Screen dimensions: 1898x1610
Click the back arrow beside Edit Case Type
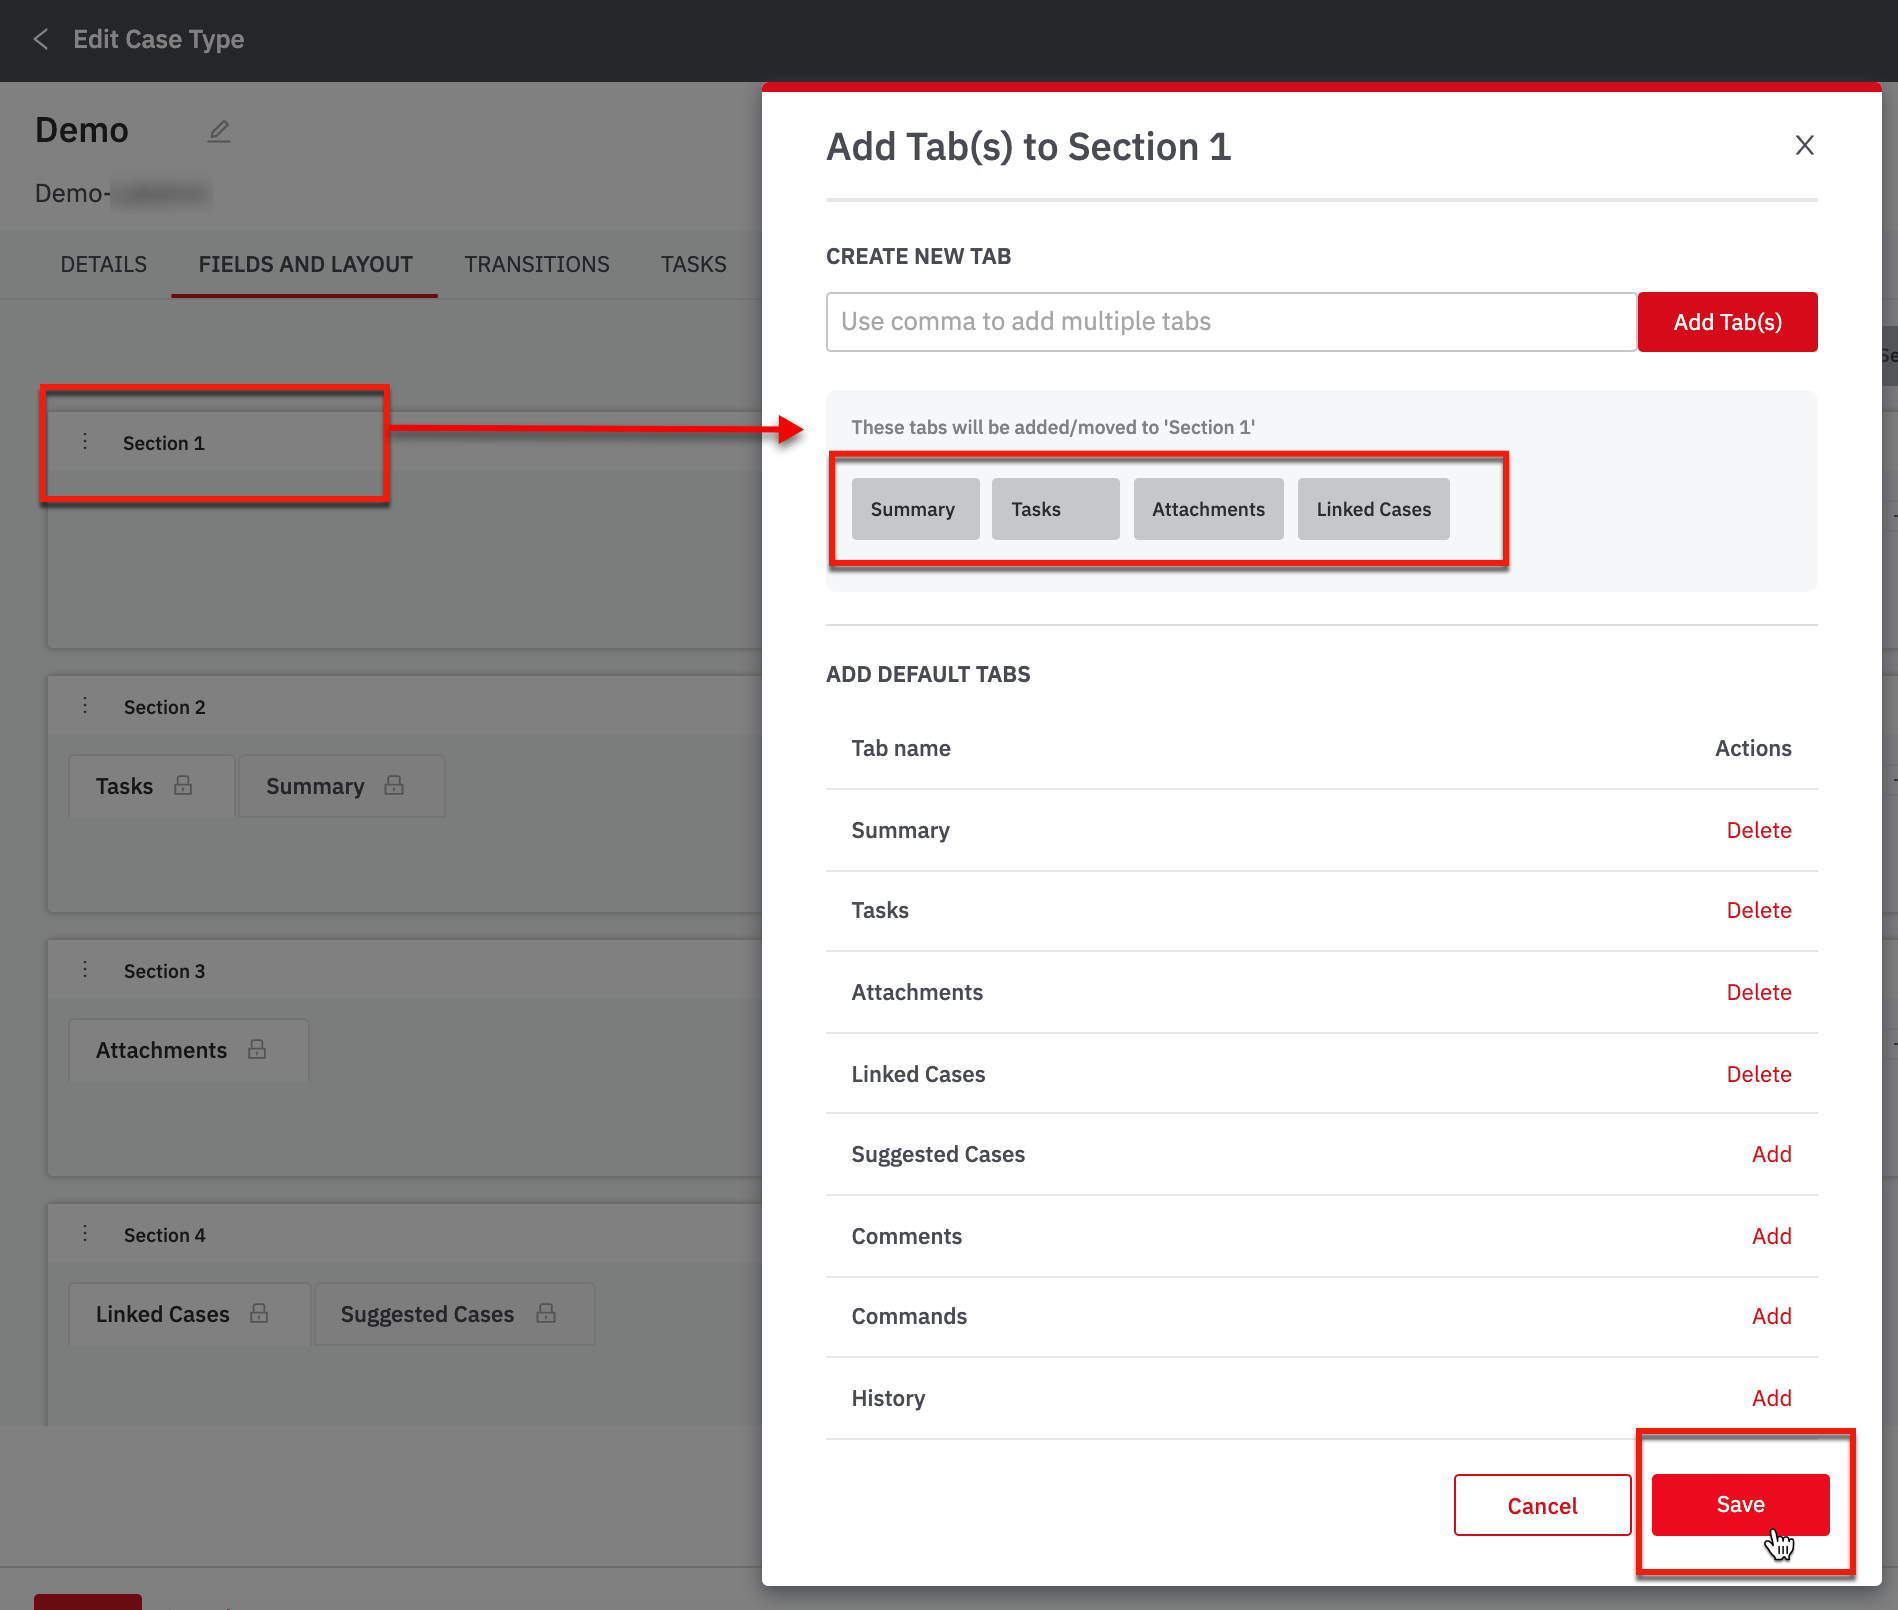41,39
